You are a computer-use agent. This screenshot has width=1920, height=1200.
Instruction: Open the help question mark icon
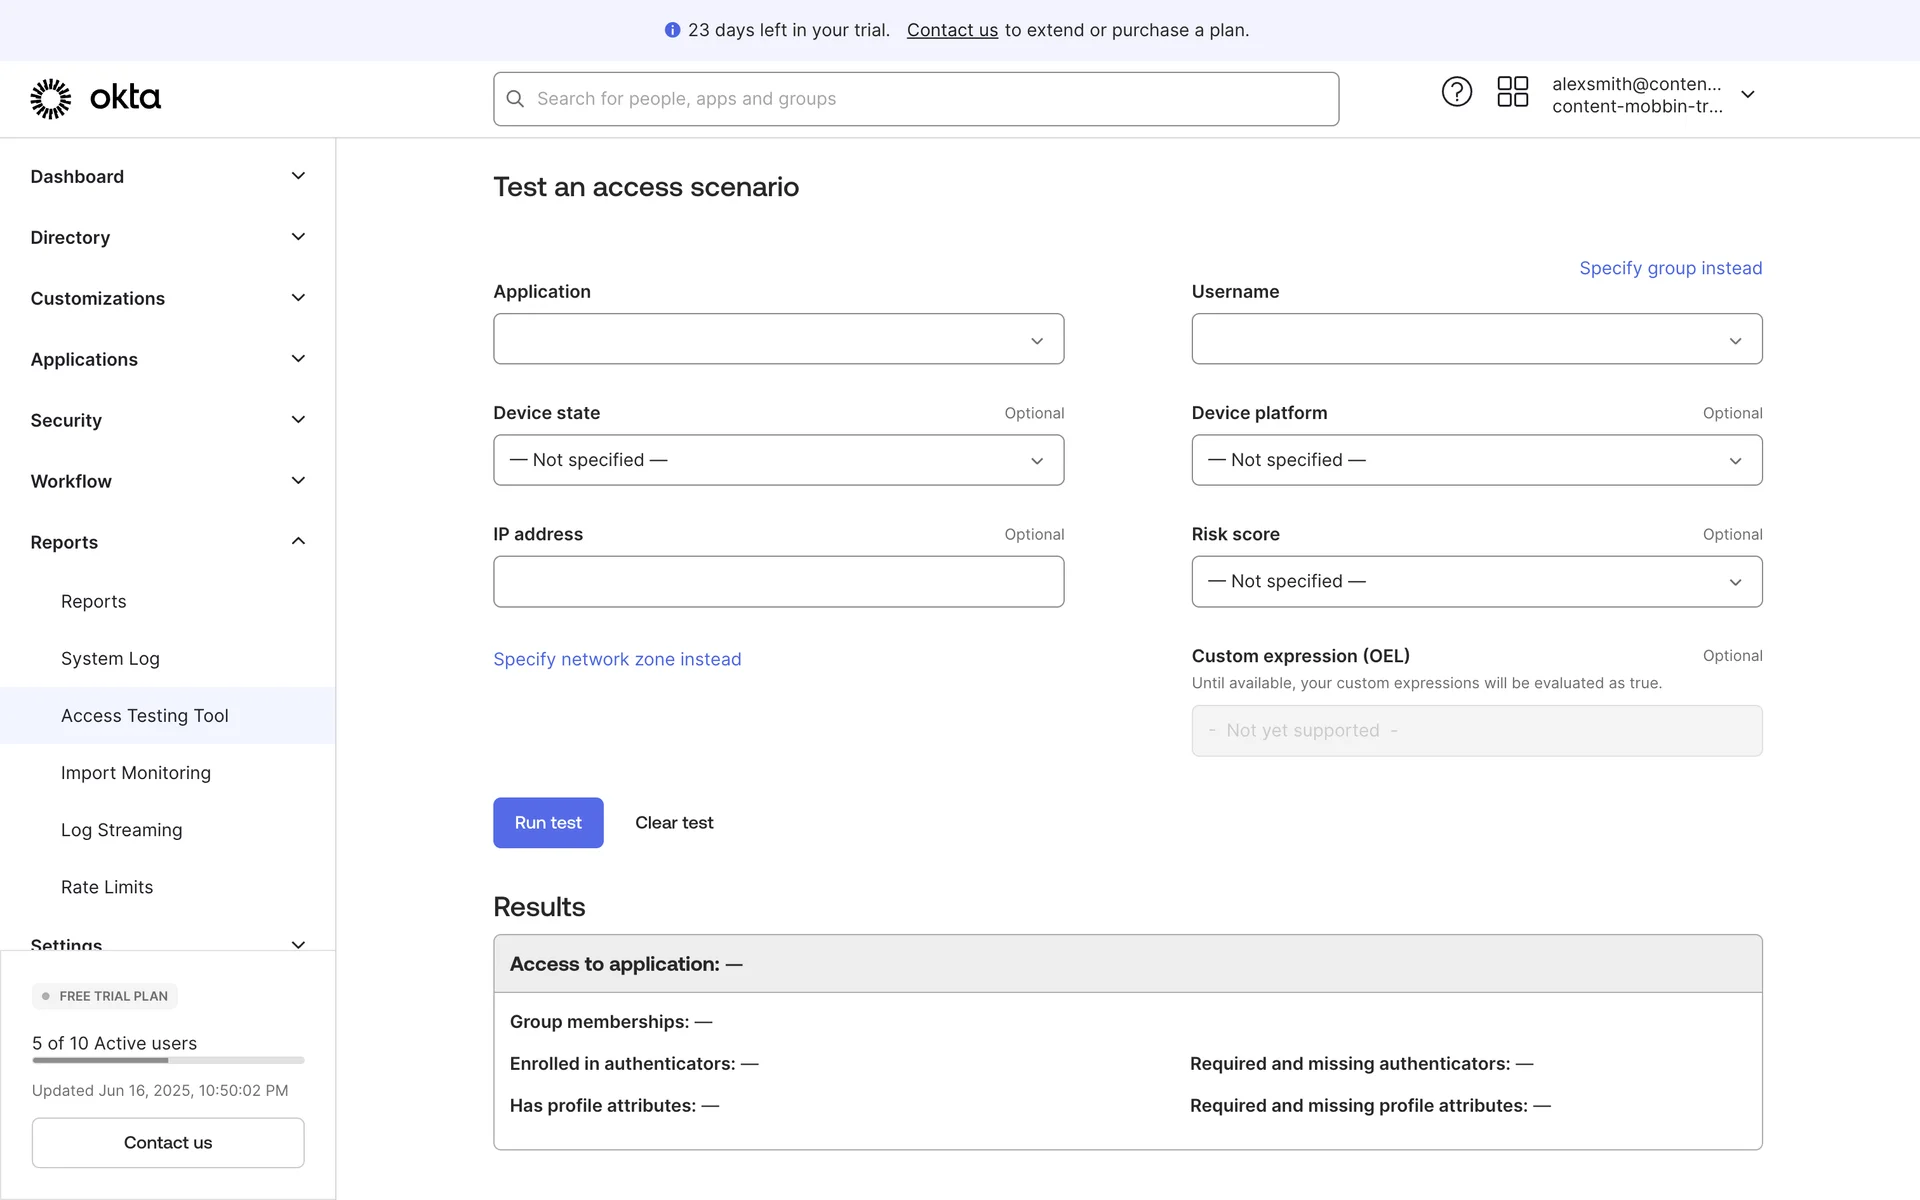click(x=1456, y=92)
